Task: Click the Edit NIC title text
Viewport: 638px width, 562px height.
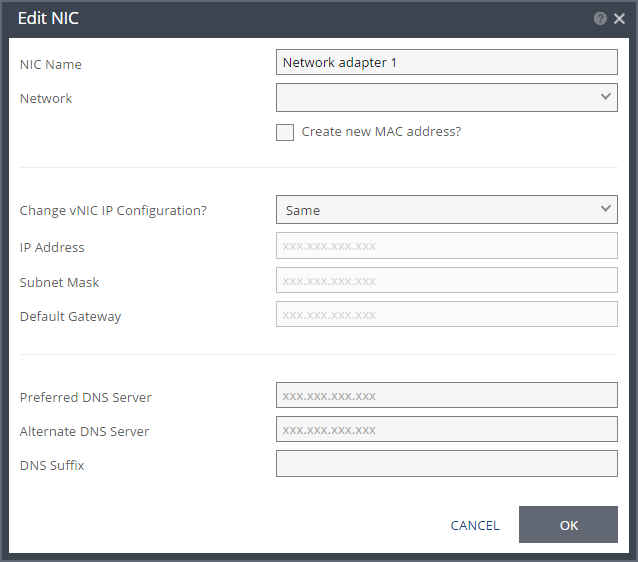Action: 48,18
